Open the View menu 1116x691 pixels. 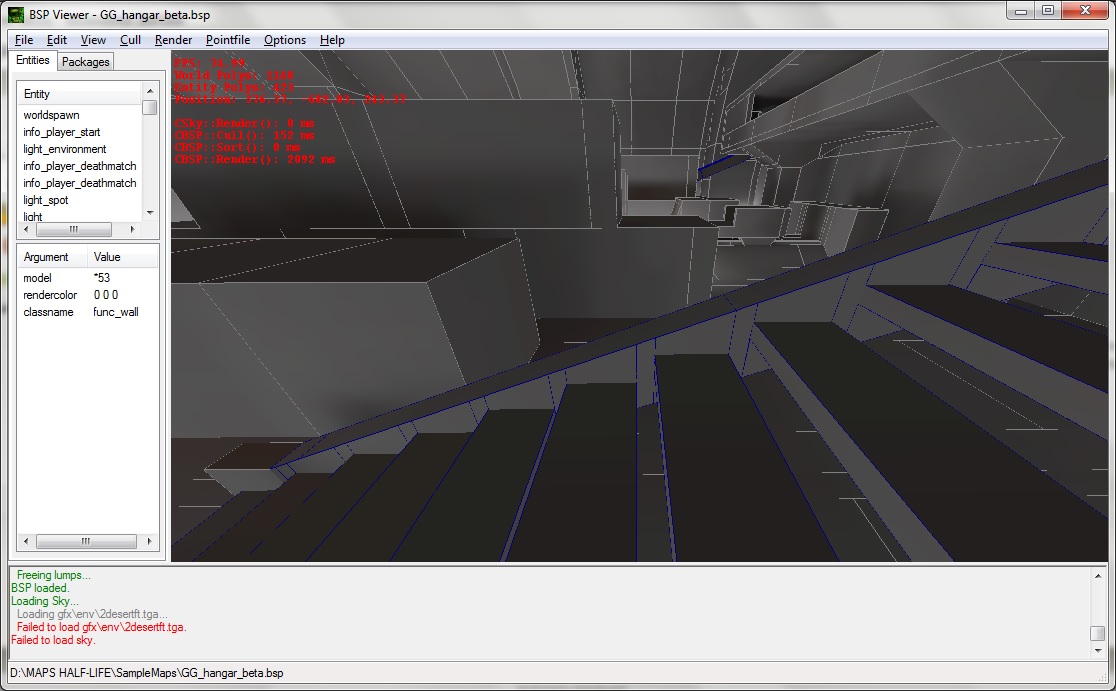point(93,40)
